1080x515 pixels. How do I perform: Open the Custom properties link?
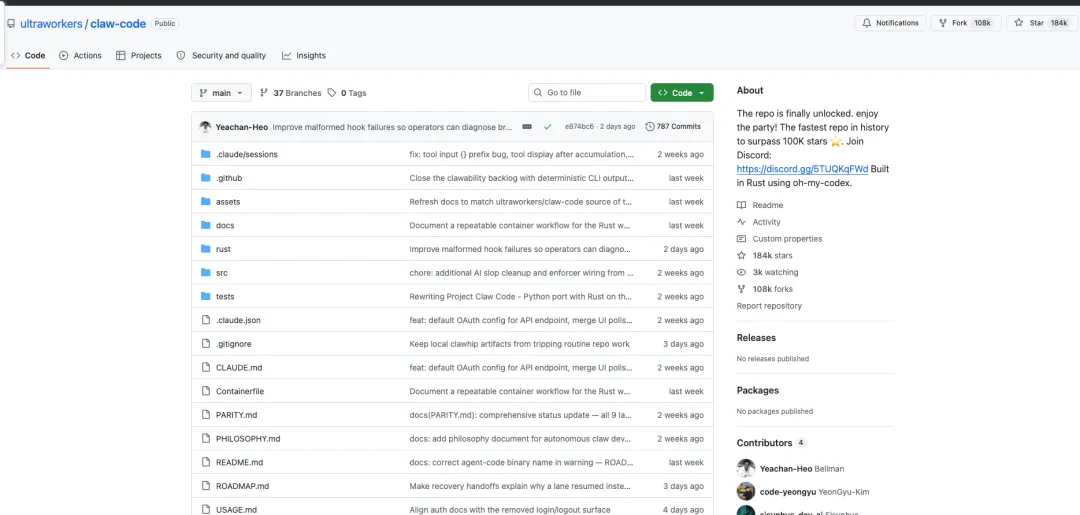click(x=787, y=239)
